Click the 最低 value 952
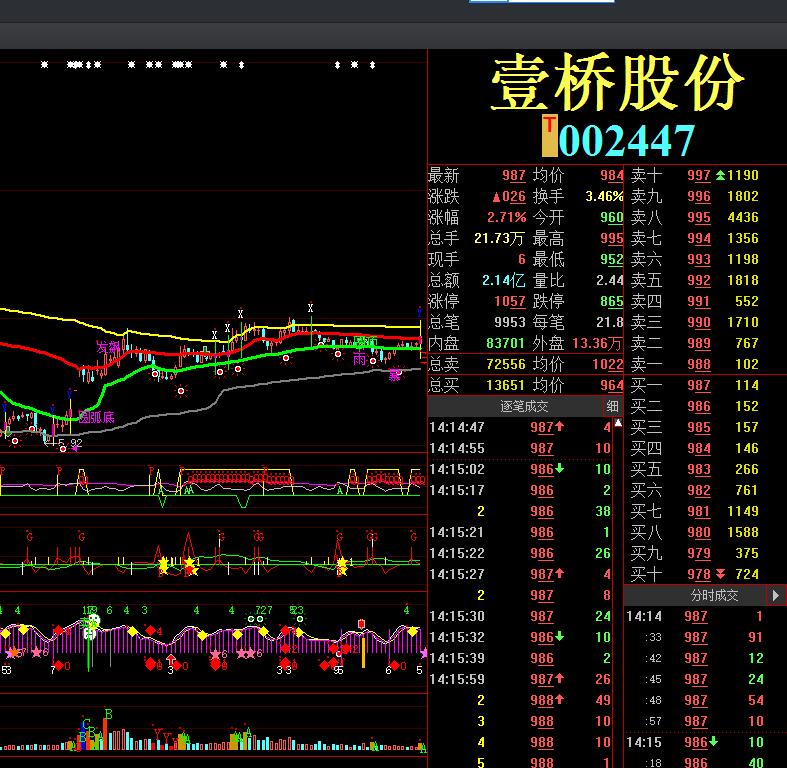787x768 pixels. [x=611, y=260]
